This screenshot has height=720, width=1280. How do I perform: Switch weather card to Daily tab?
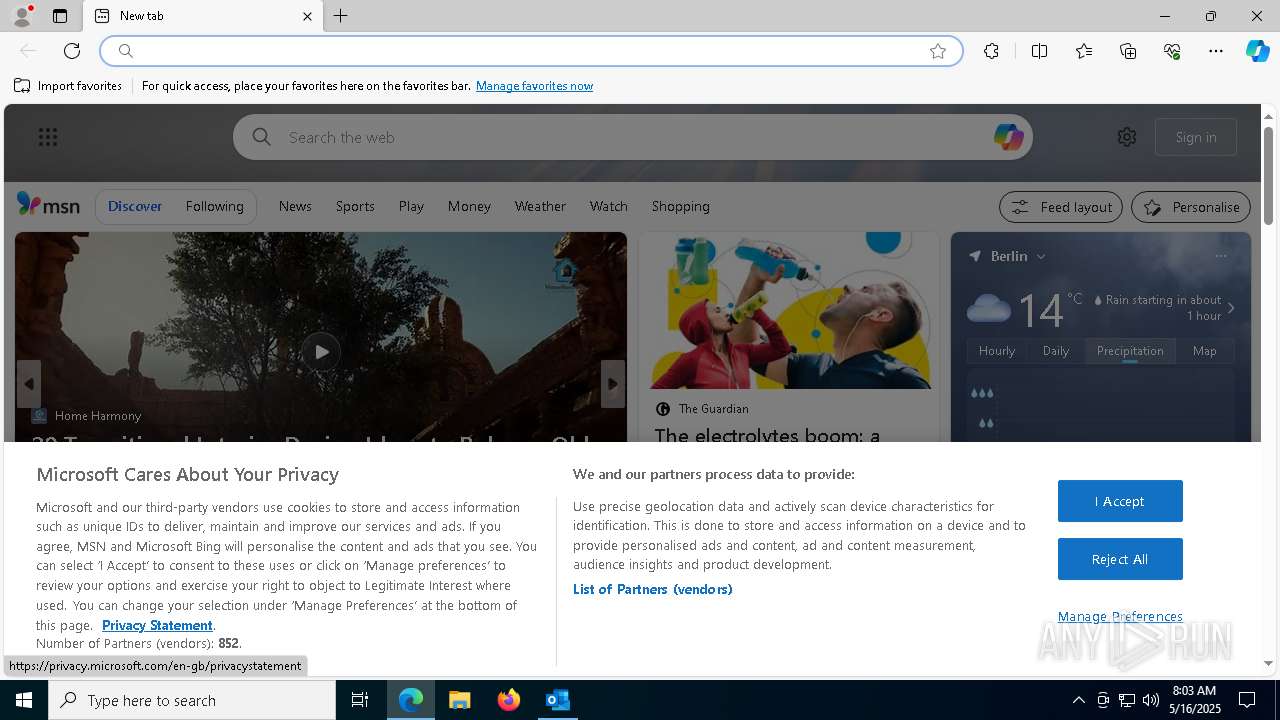[x=1056, y=351]
